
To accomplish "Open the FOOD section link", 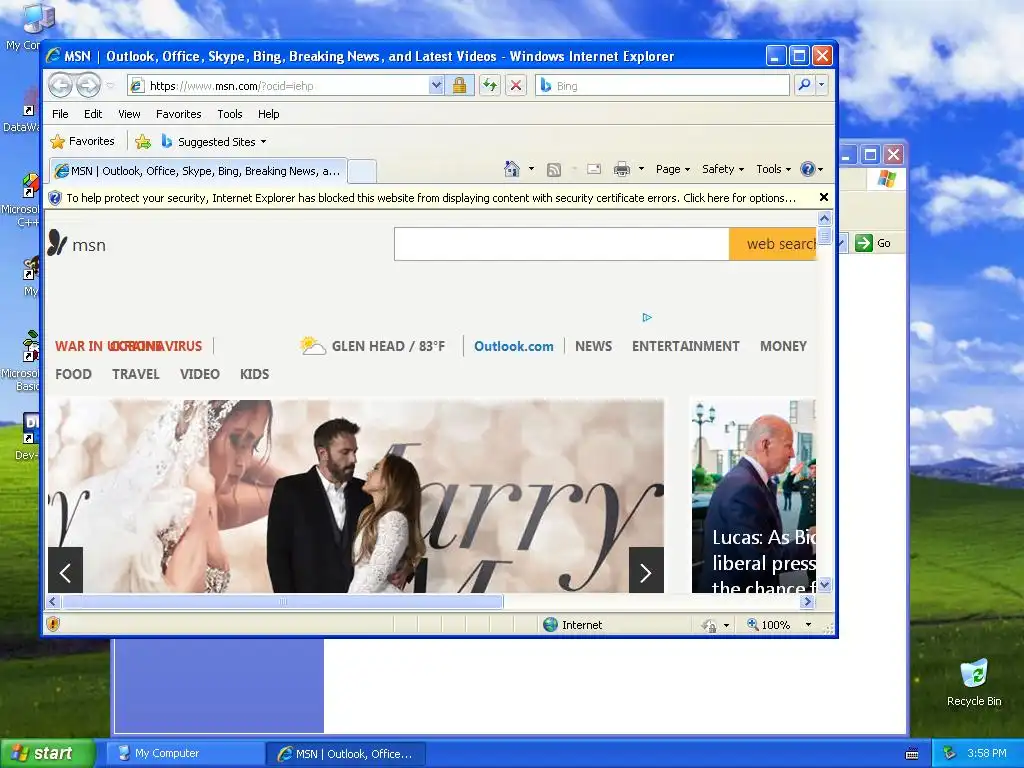I will point(73,374).
